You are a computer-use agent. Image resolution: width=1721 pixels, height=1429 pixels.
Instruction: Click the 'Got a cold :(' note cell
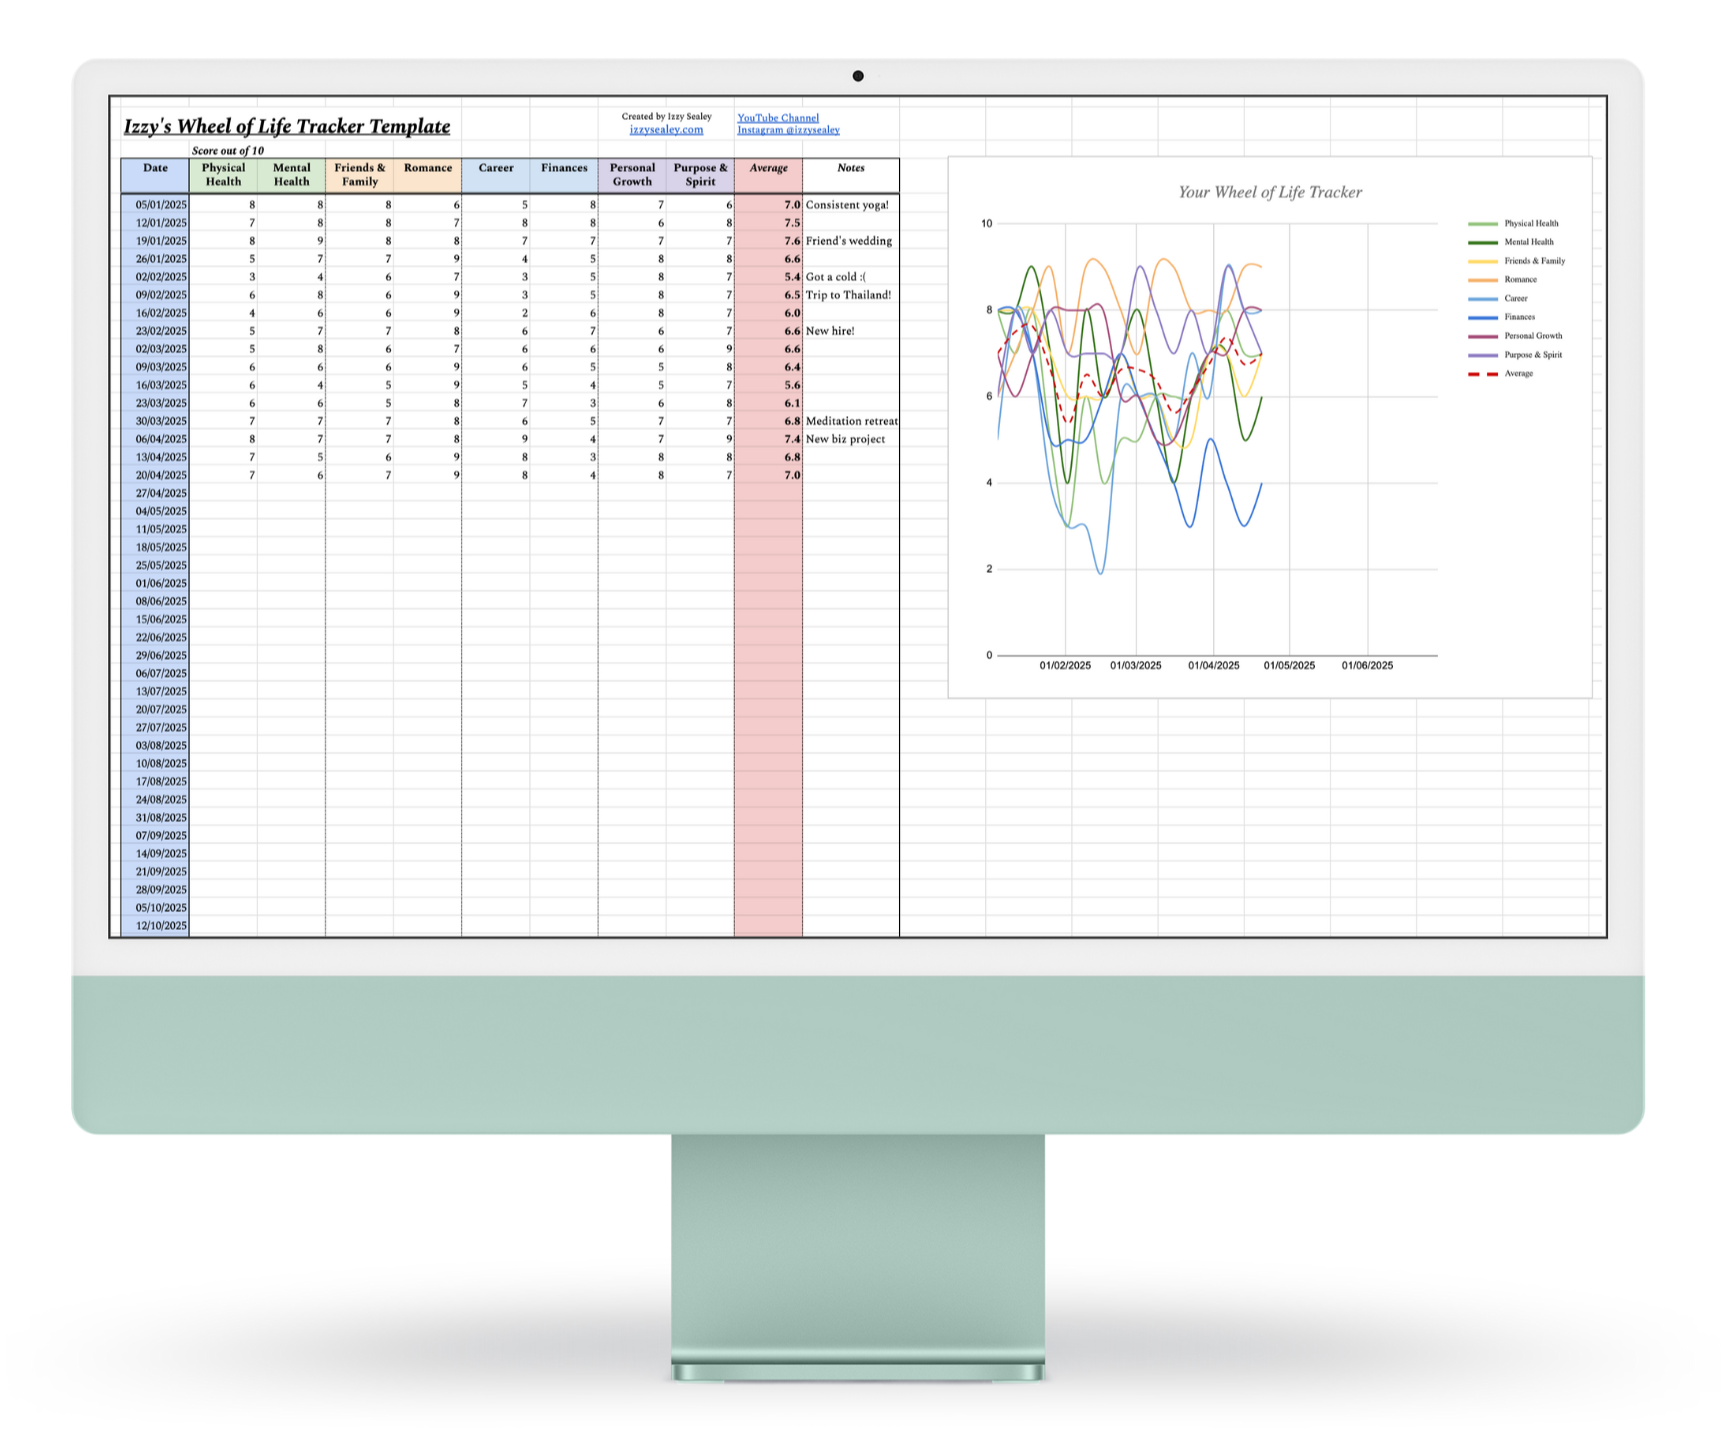[851, 277]
